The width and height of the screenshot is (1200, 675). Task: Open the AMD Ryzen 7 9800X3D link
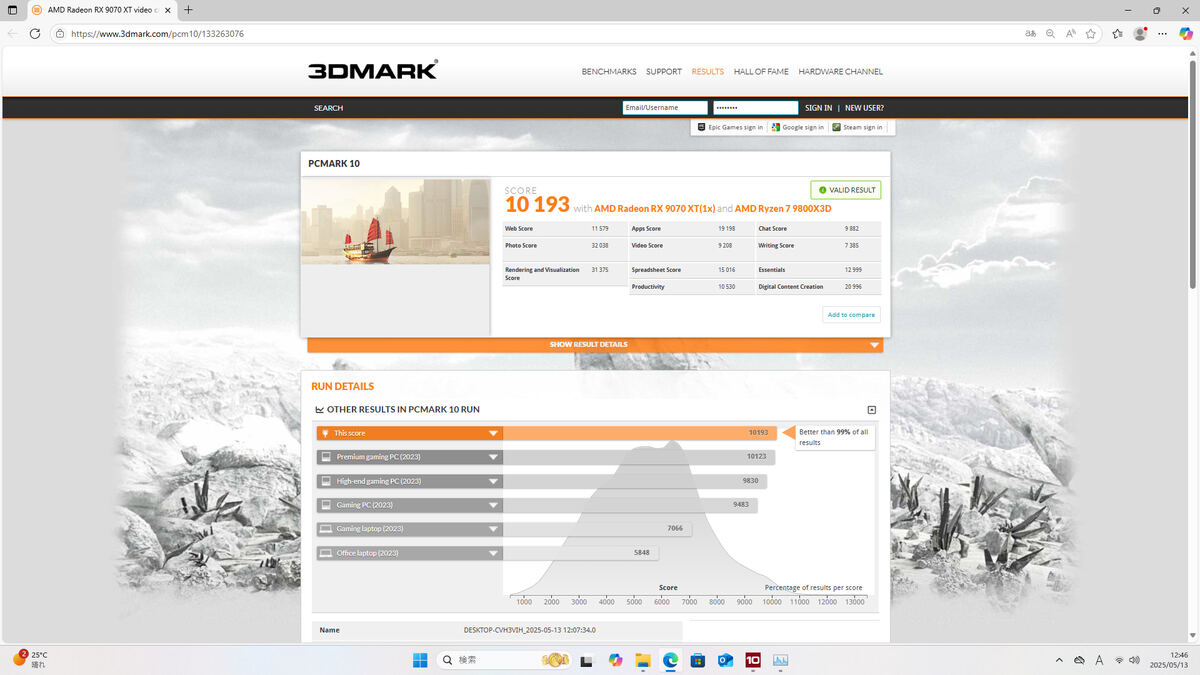783,208
